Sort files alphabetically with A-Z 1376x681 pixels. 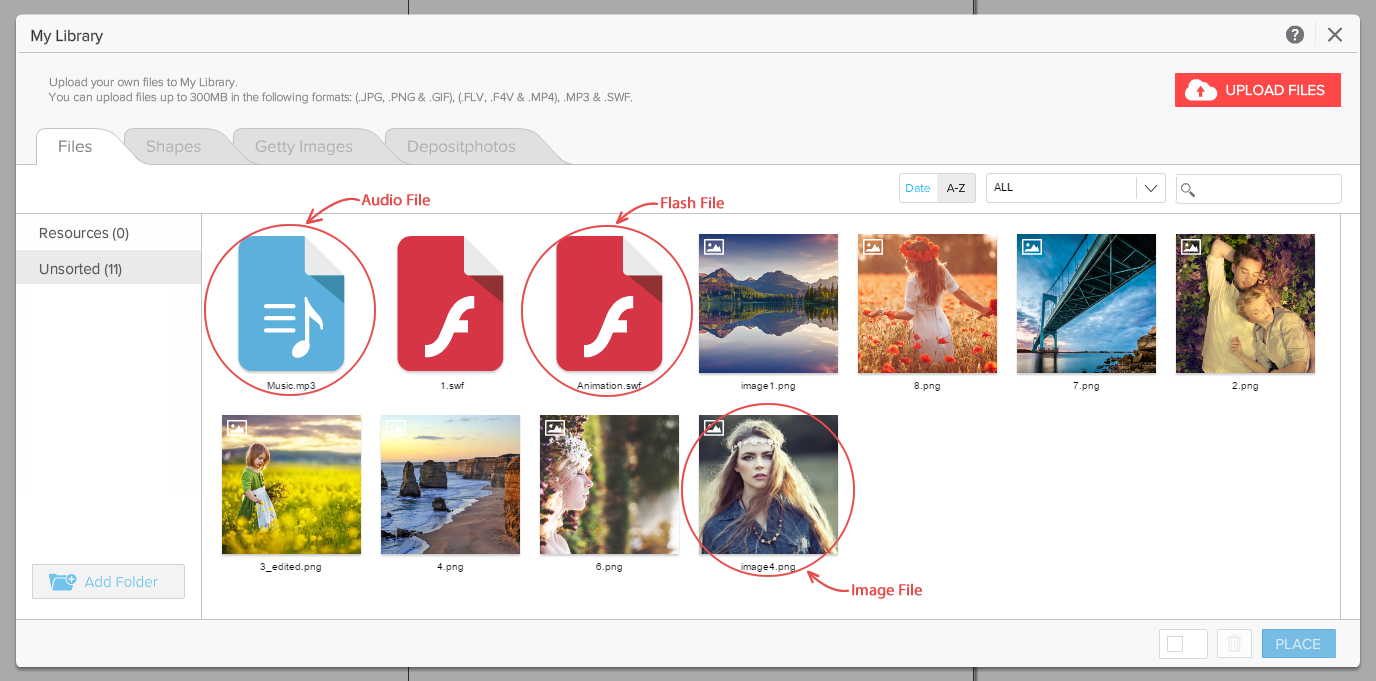click(956, 188)
